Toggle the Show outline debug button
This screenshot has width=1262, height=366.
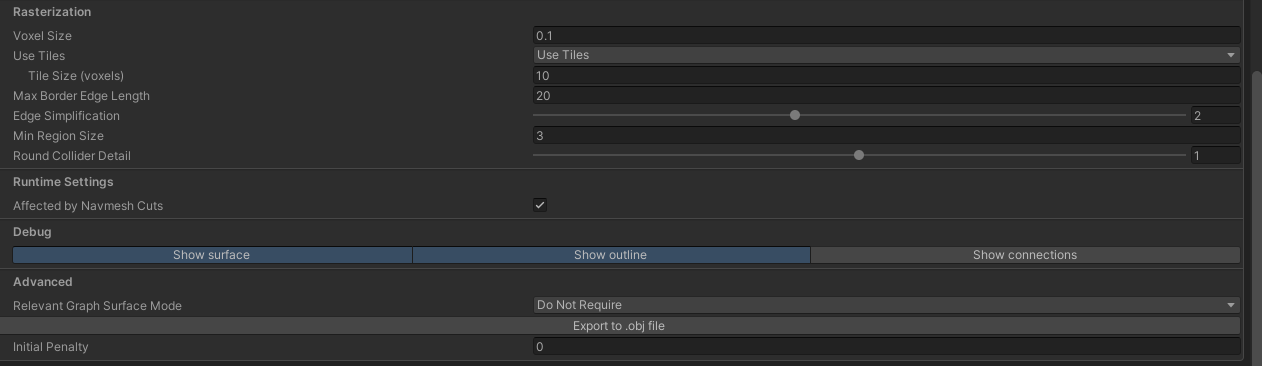coord(610,255)
